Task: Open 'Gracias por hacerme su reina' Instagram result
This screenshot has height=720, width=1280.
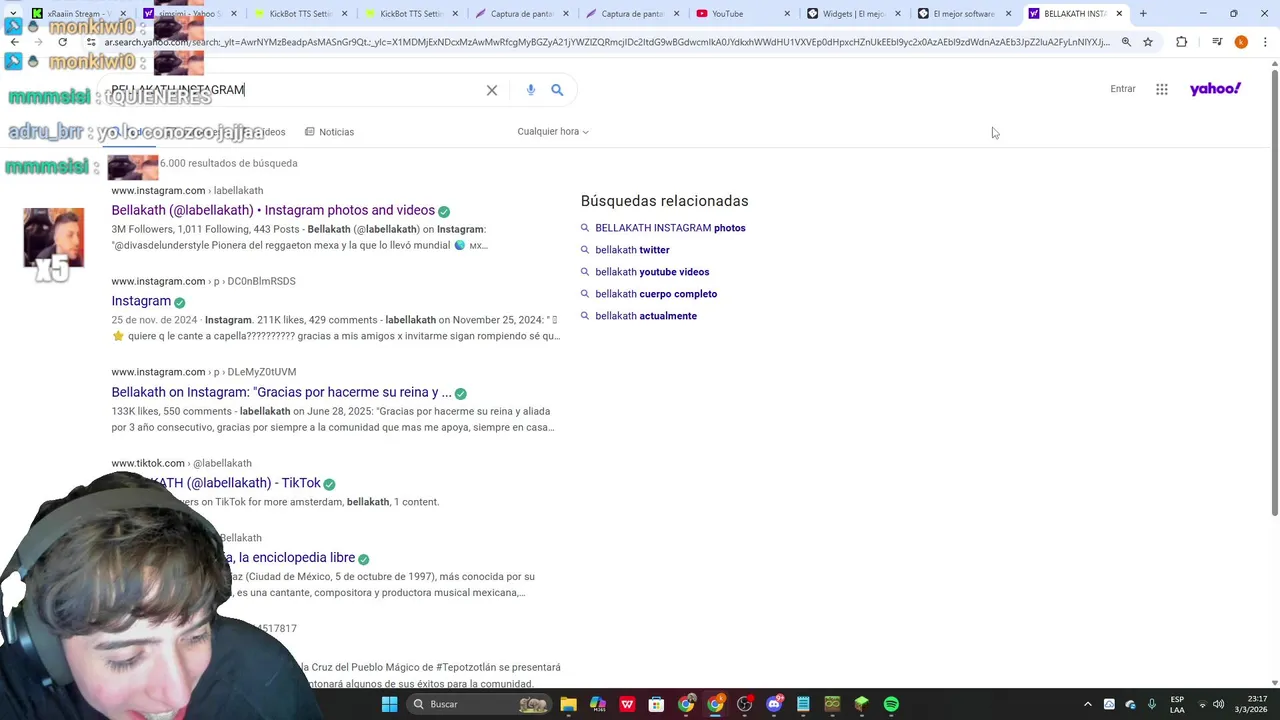Action: point(281,392)
